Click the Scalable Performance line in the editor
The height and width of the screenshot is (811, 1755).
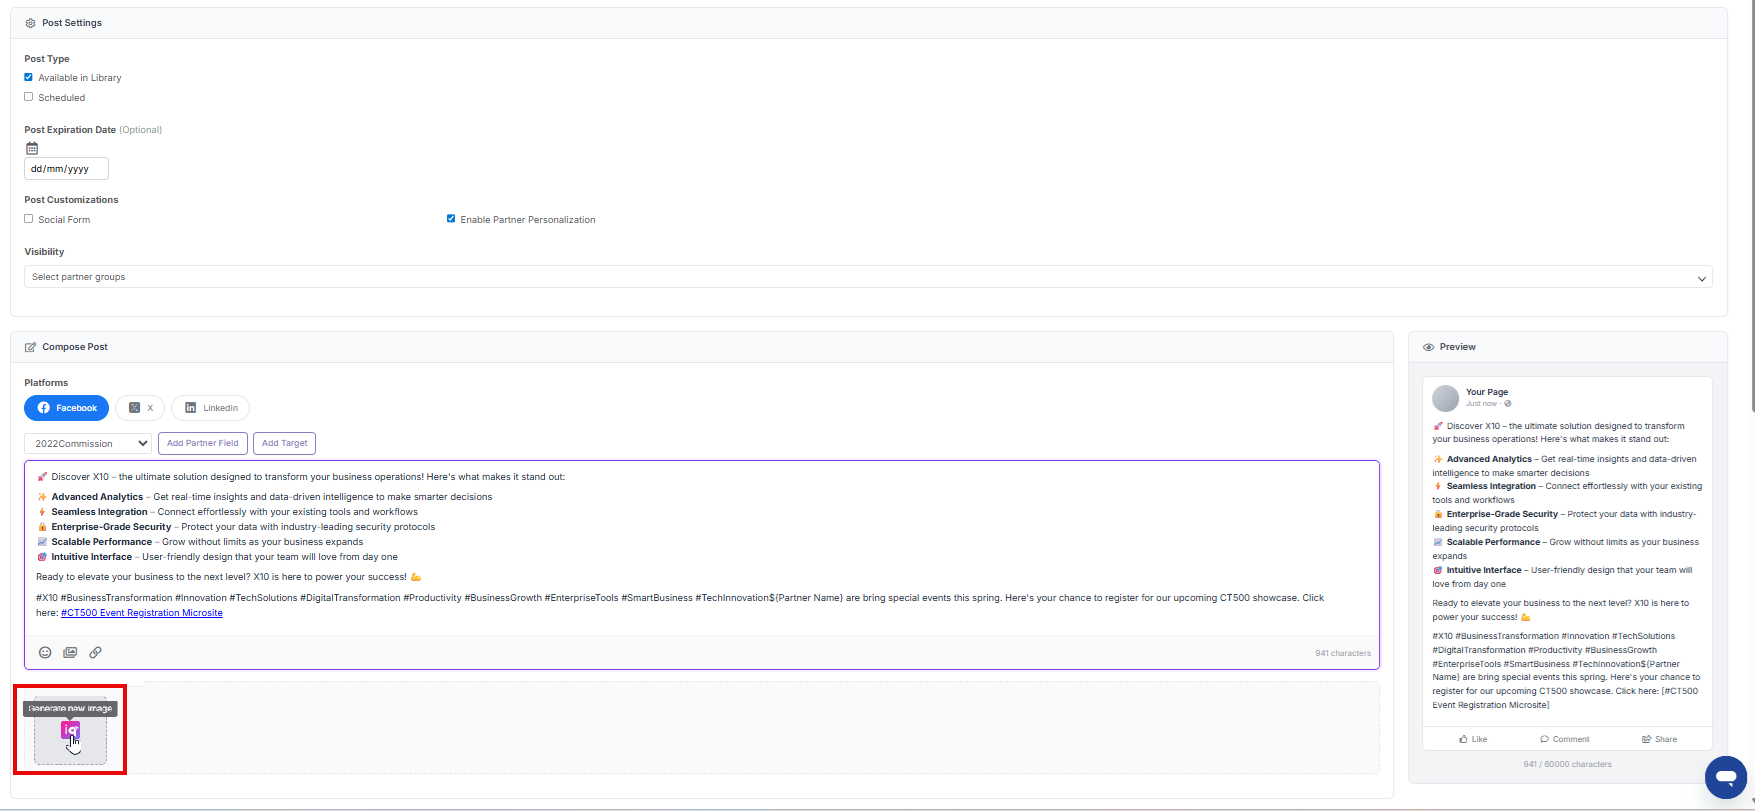pos(200,542)
